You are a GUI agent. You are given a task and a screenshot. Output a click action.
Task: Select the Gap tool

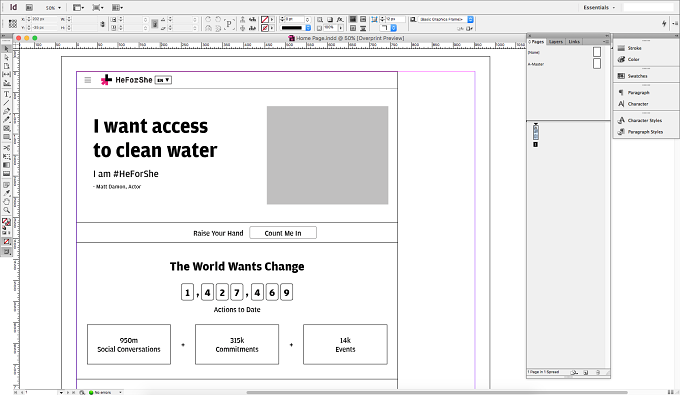coord(7,75)
